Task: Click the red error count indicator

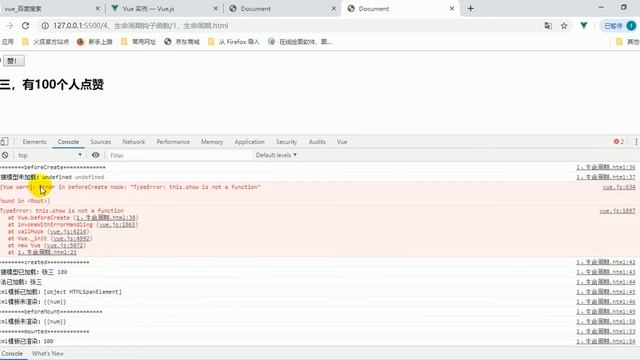Action: click(x=619, y=142)
